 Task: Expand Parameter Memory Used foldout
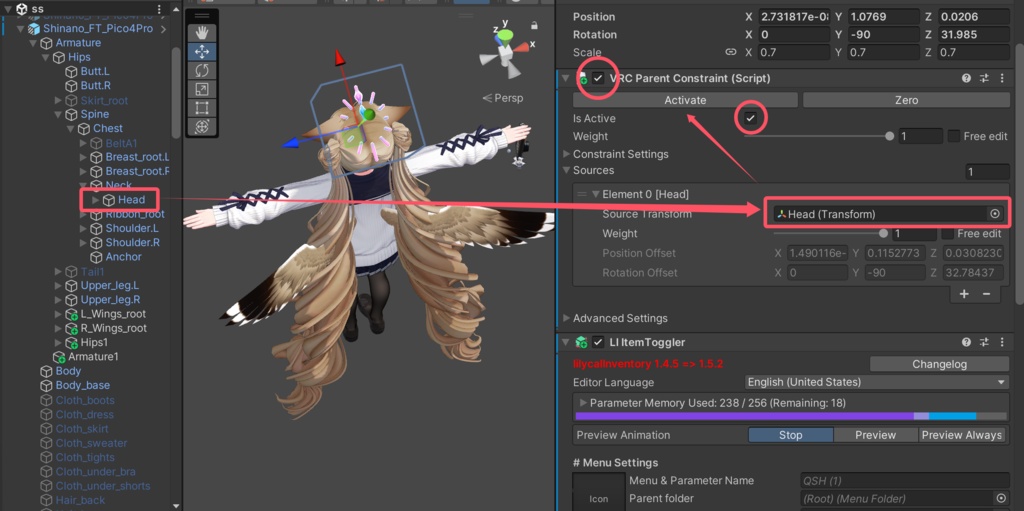[x=583, y=403]
